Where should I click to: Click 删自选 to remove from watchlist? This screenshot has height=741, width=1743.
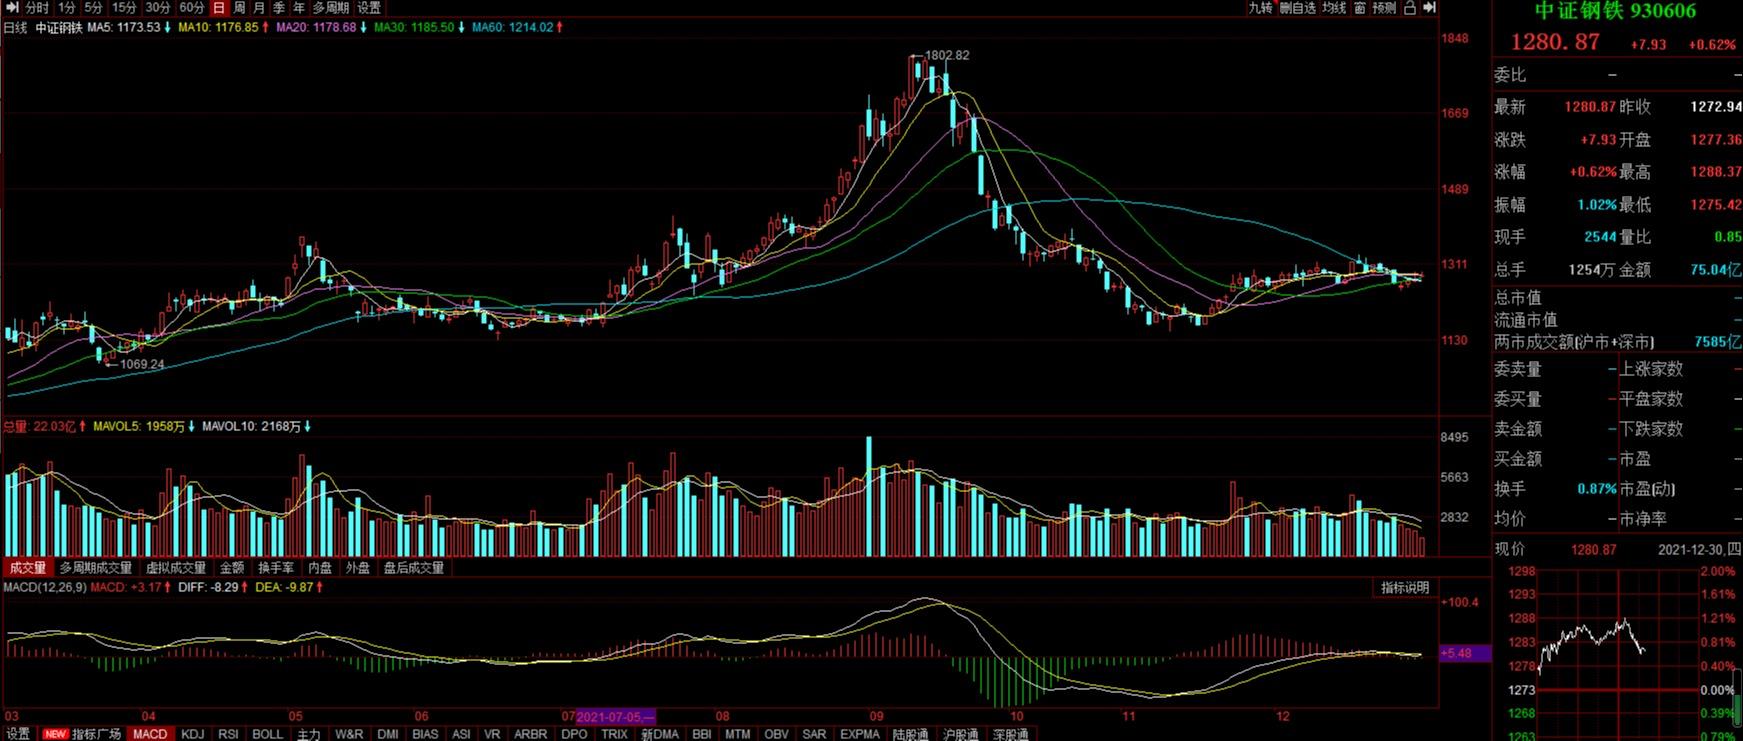click(x=1298, y=8)
